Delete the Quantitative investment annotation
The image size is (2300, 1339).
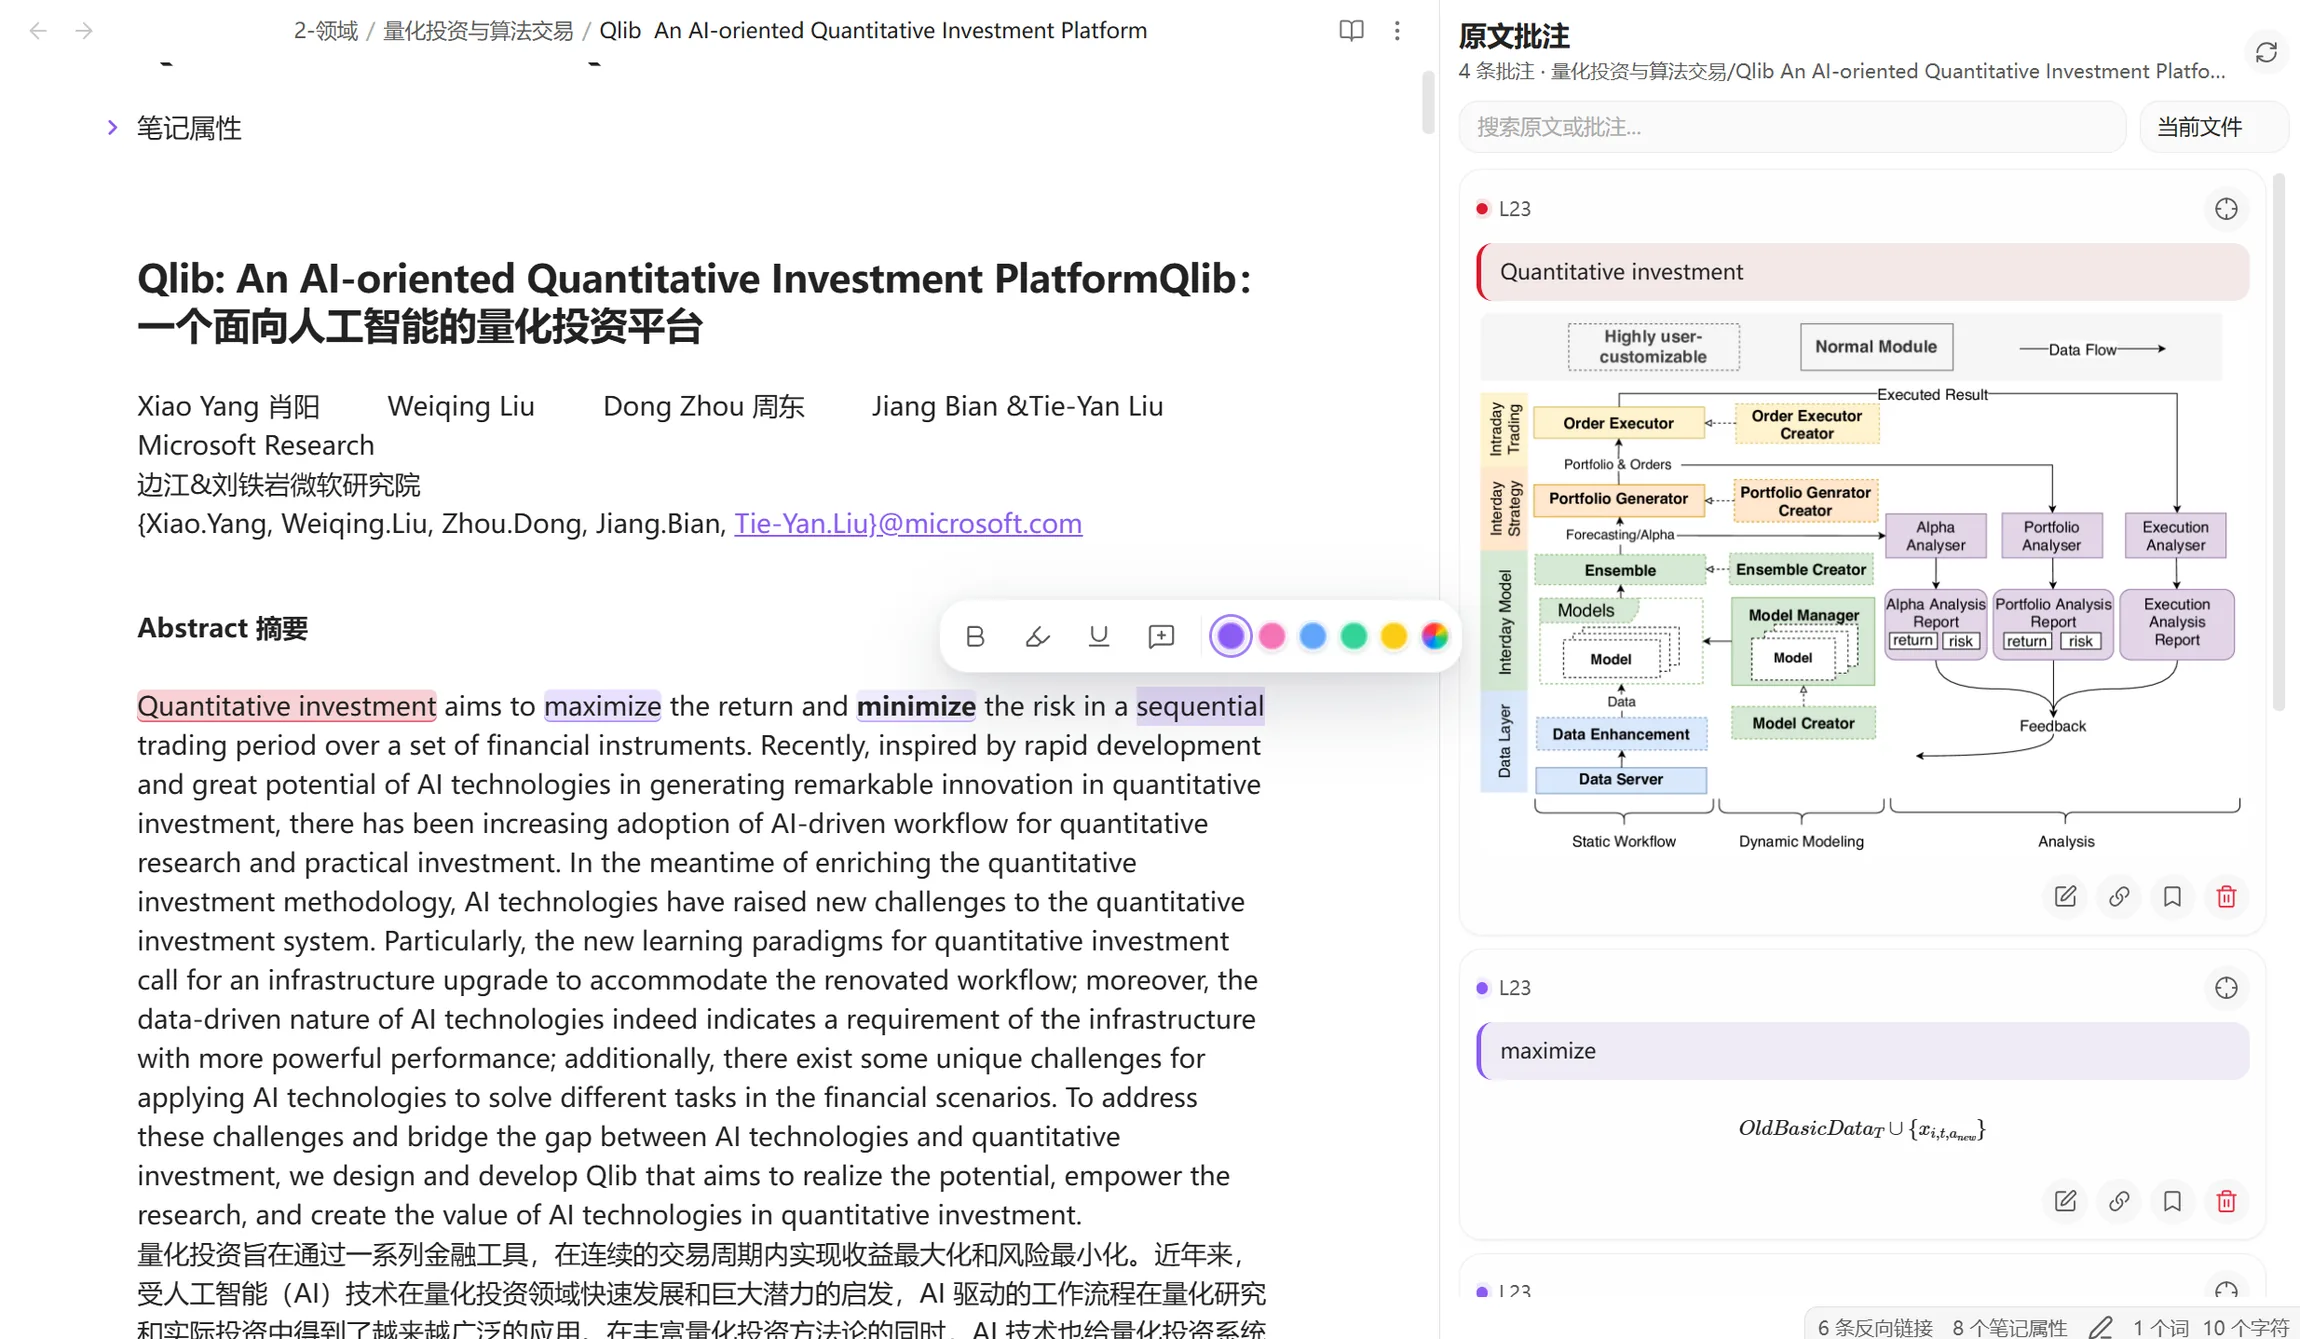2226,897
